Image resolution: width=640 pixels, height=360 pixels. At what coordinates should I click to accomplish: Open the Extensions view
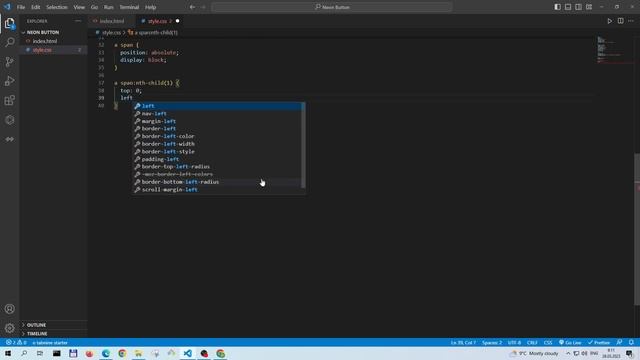pyautogui.click(x=10, y=100)
